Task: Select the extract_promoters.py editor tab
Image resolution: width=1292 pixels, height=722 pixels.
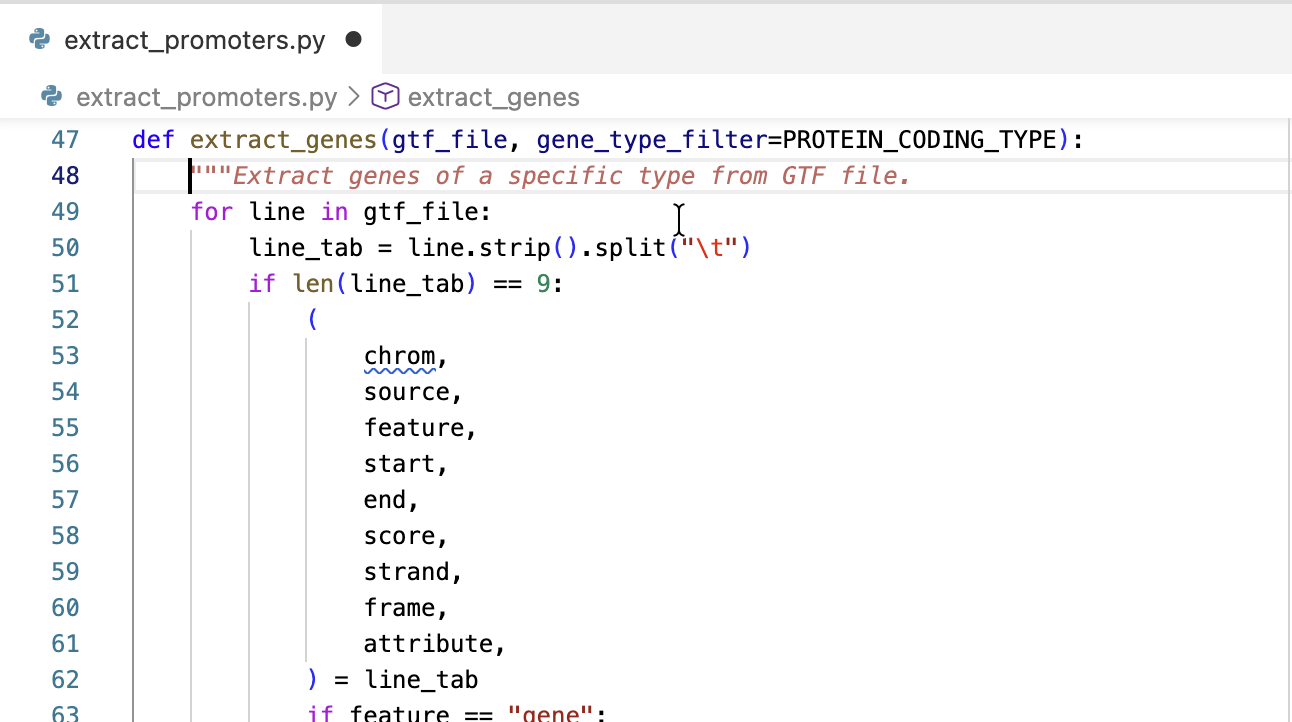Action: [x=194, y=40]
